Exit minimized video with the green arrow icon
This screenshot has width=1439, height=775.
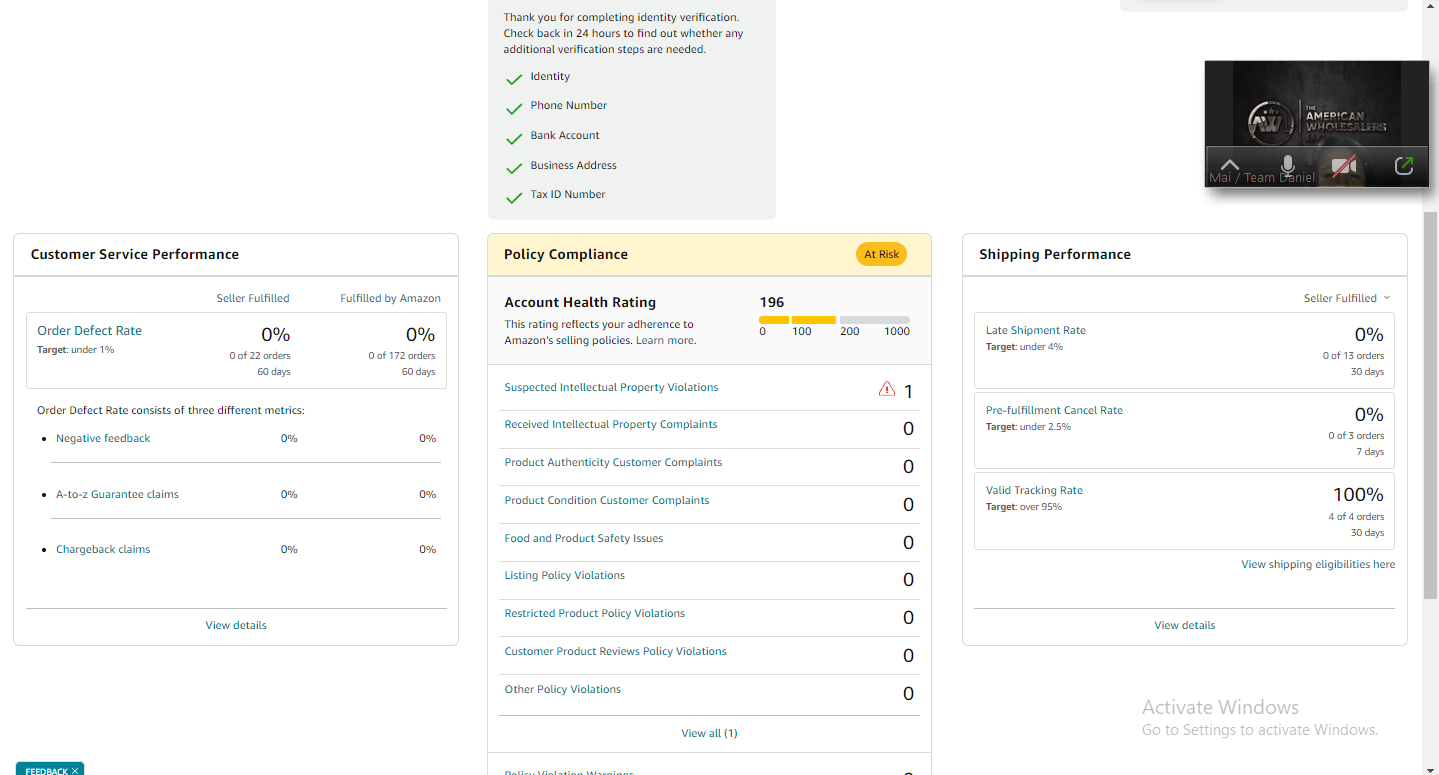tap(1403, 166)
